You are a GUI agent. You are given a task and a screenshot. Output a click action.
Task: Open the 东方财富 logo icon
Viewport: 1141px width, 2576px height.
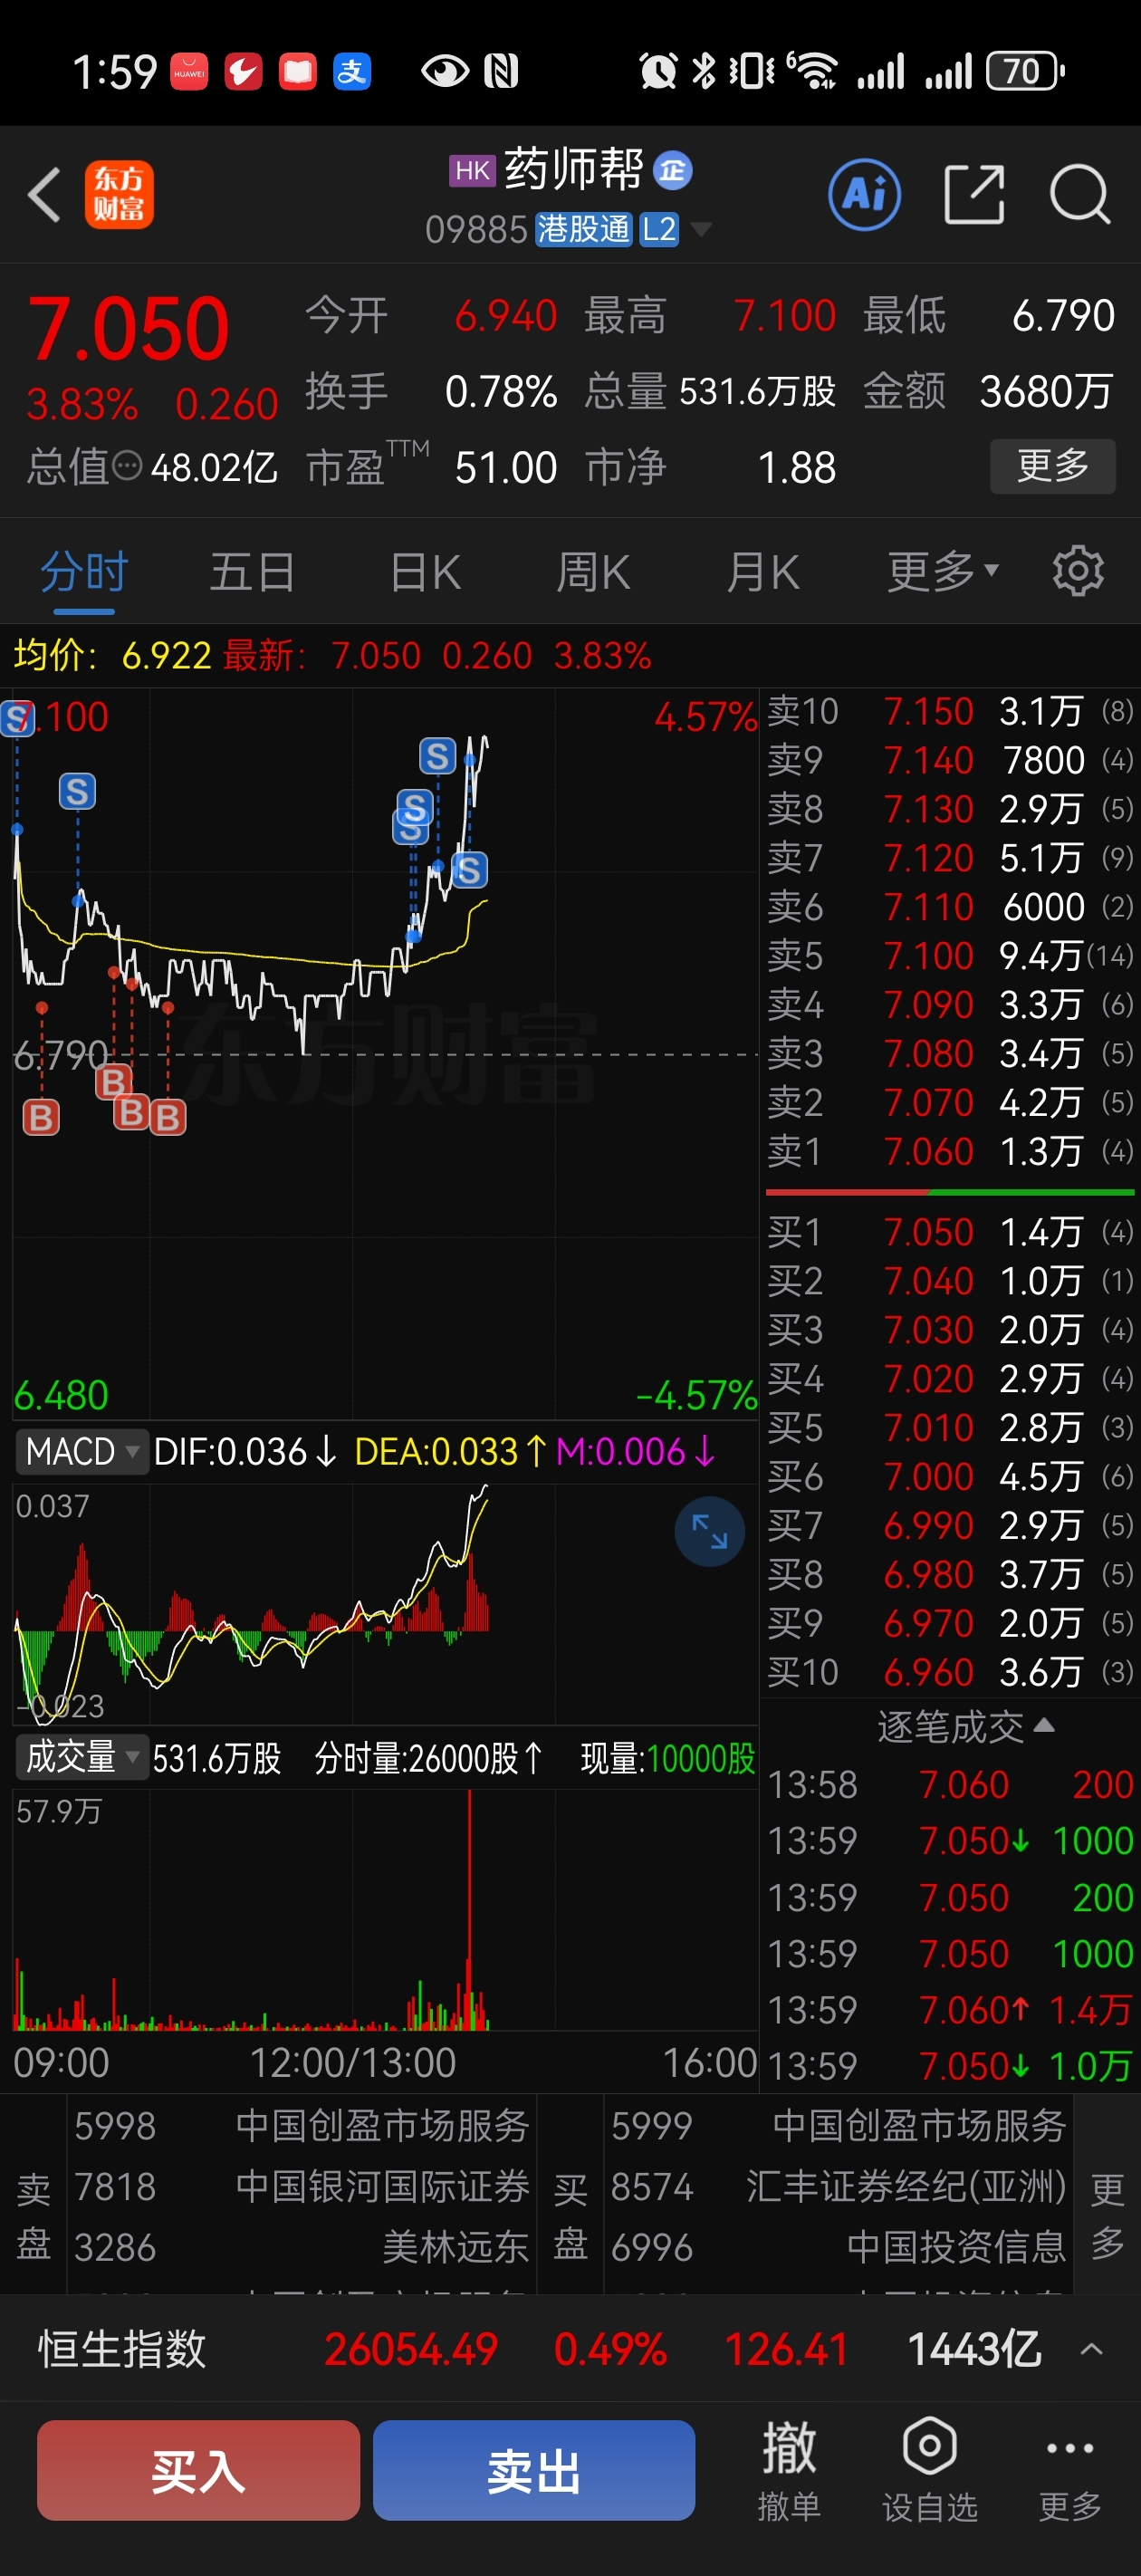tap(119, 194)
